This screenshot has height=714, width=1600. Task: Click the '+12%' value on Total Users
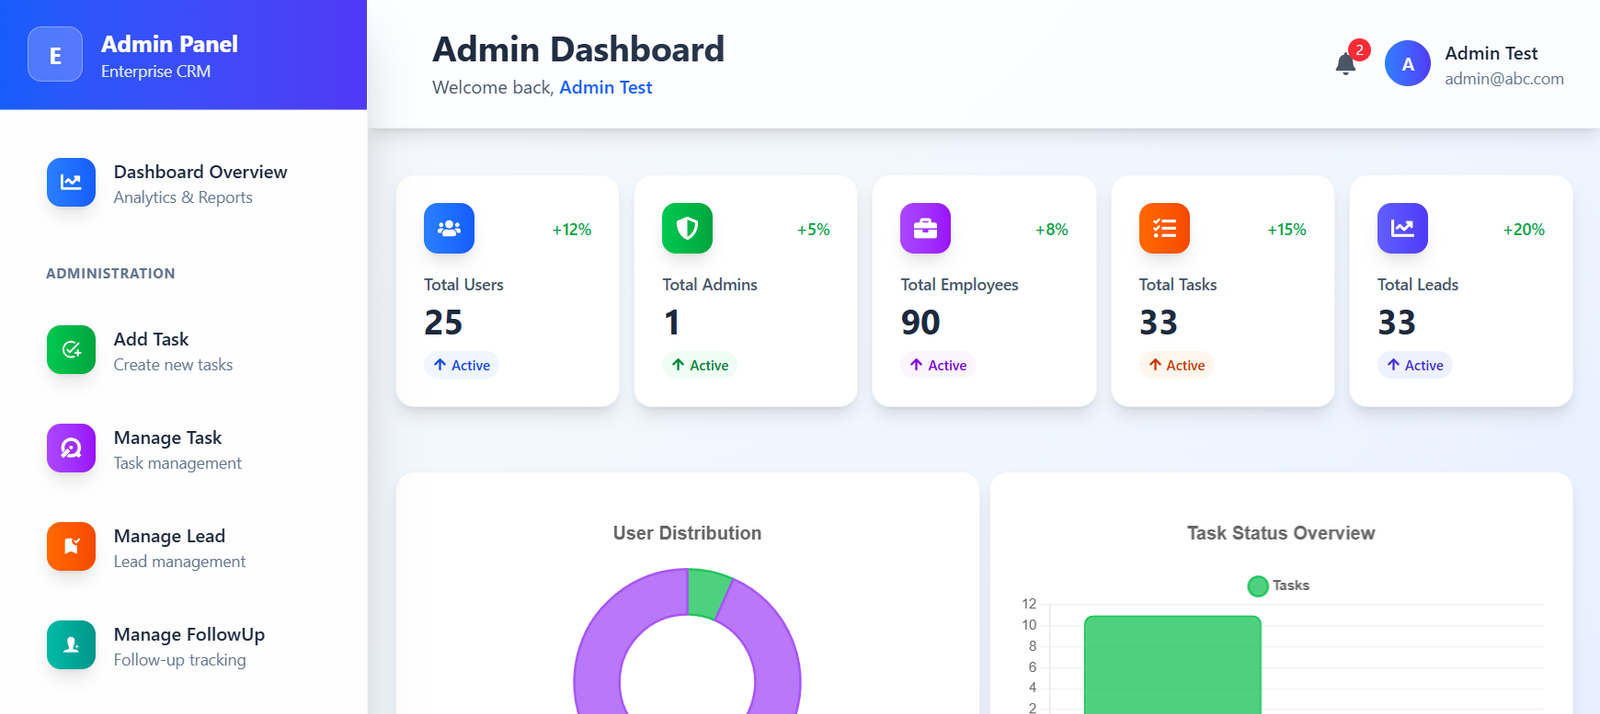(572, 229)
